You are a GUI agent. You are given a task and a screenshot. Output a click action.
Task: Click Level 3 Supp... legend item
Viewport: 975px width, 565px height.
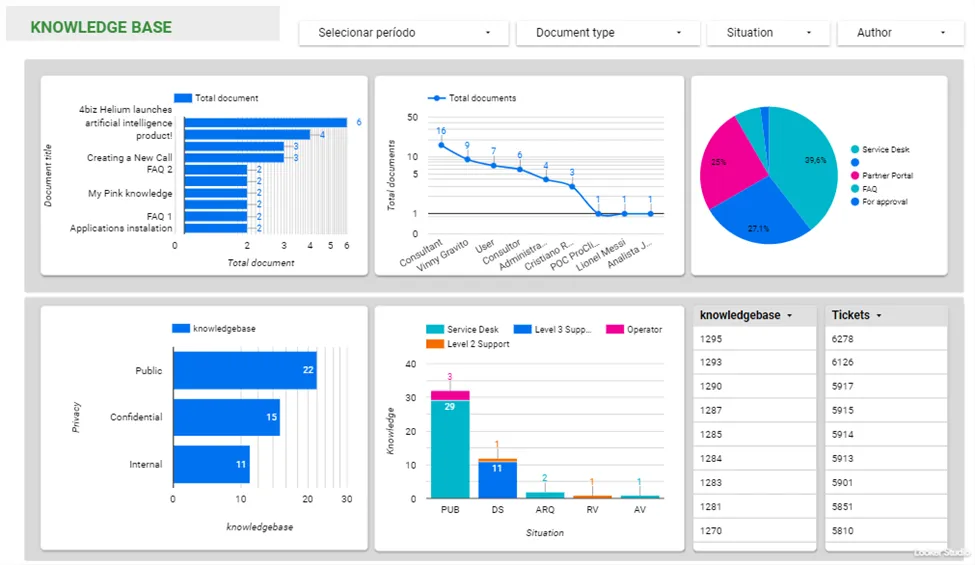[x=553, y=329]
